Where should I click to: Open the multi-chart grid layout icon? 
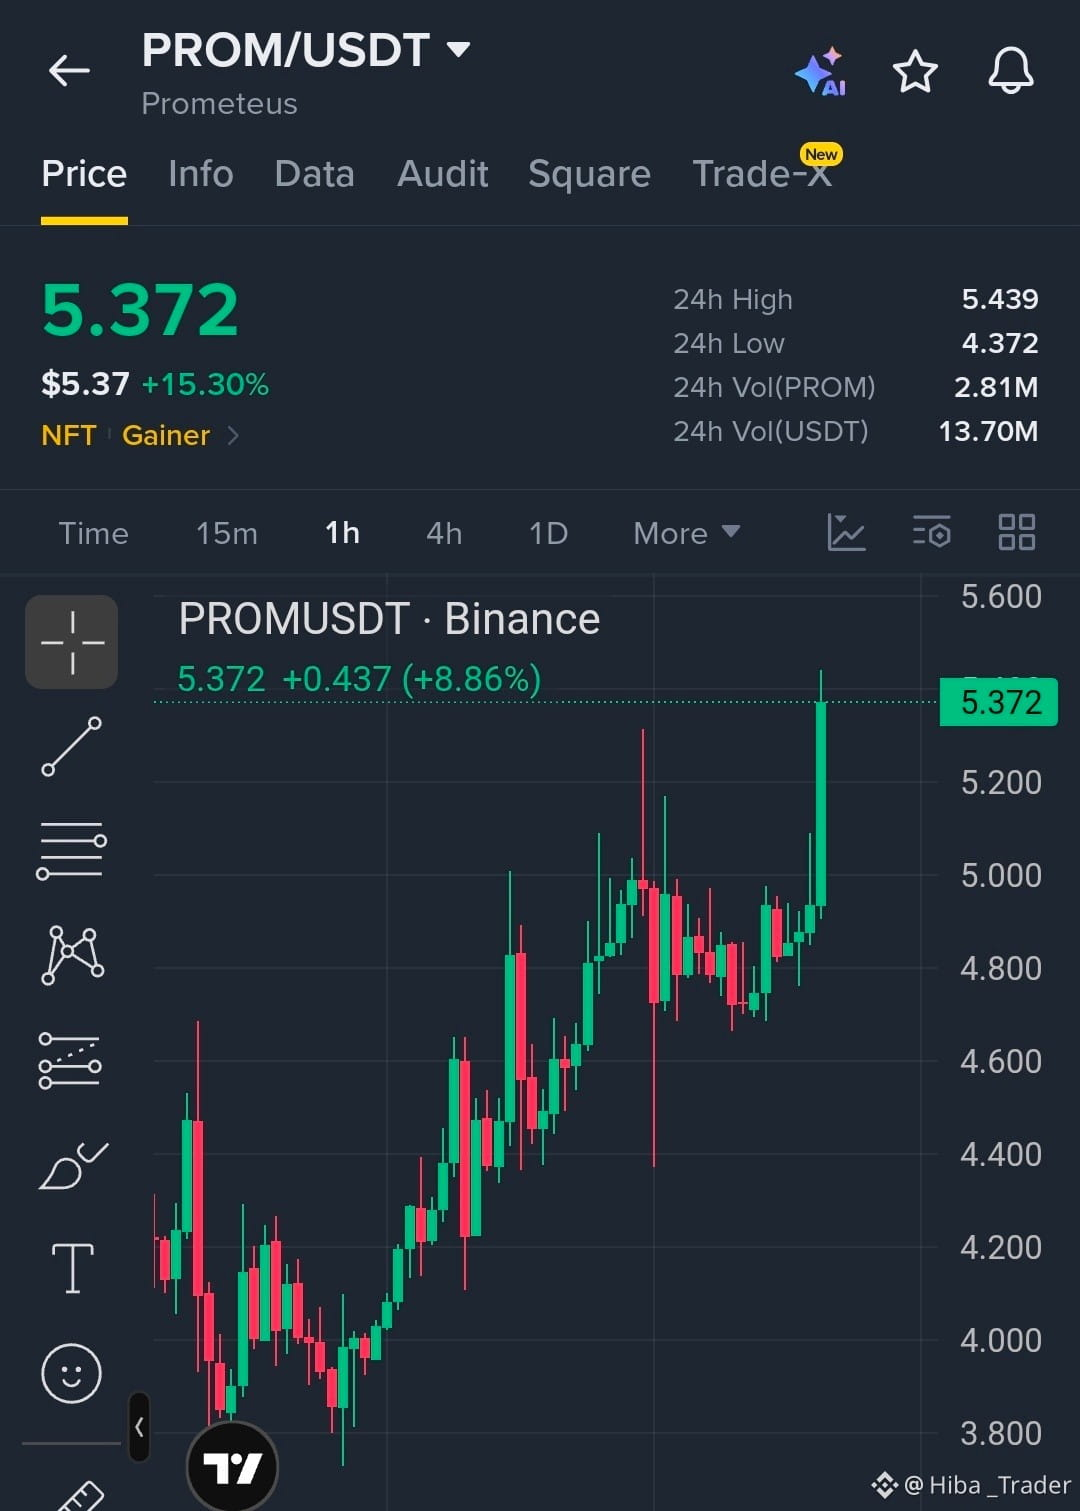click(1017, 532)
